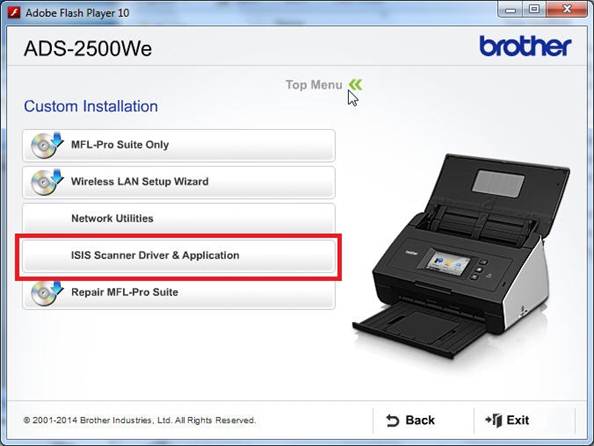Click the CD icon on Repair MFL-Pro Suite
Viewport: 594px width, 446px height.
tap(47, 293)
